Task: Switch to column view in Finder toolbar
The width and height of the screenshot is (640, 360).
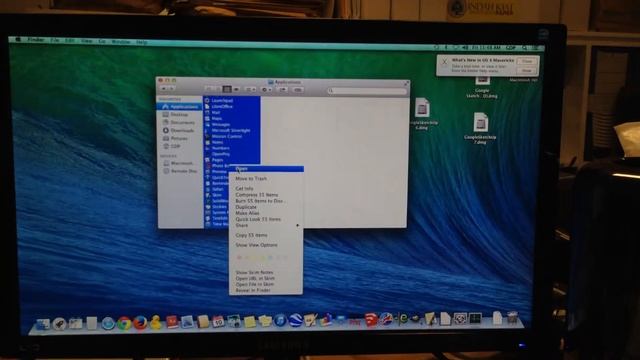Action: 227,89
